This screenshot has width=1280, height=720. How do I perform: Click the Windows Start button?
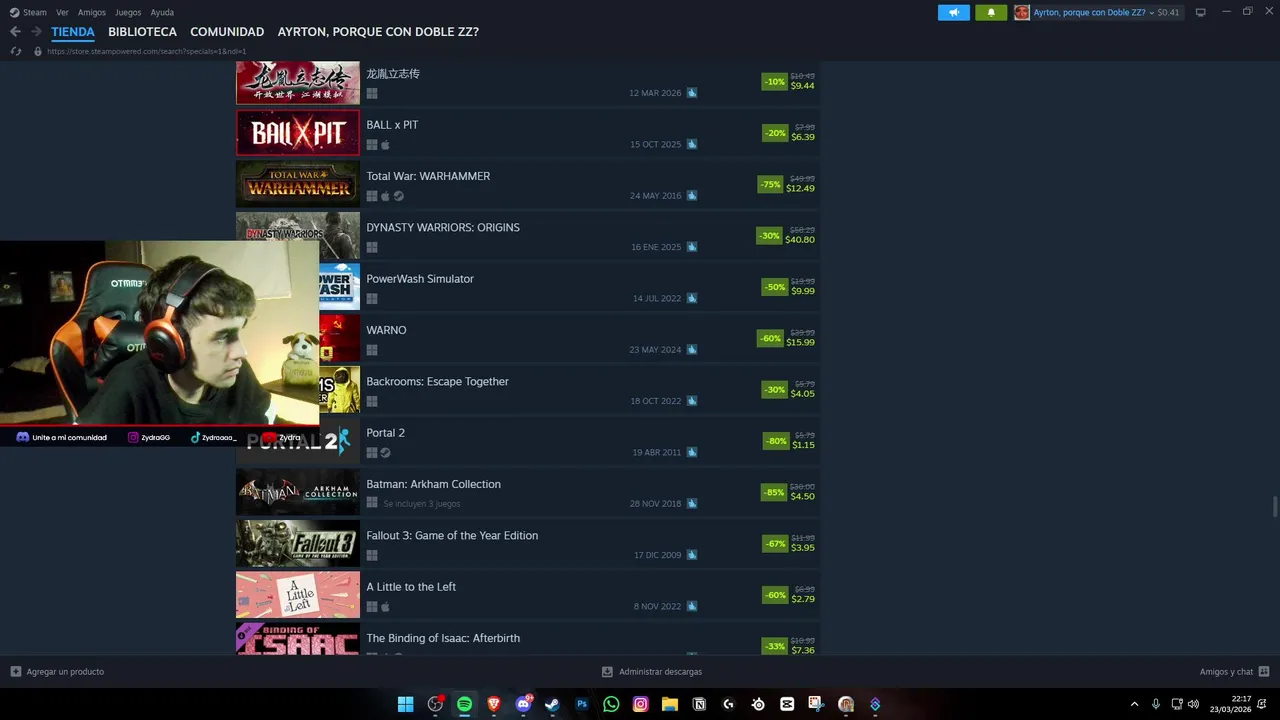tap(405, 704)
